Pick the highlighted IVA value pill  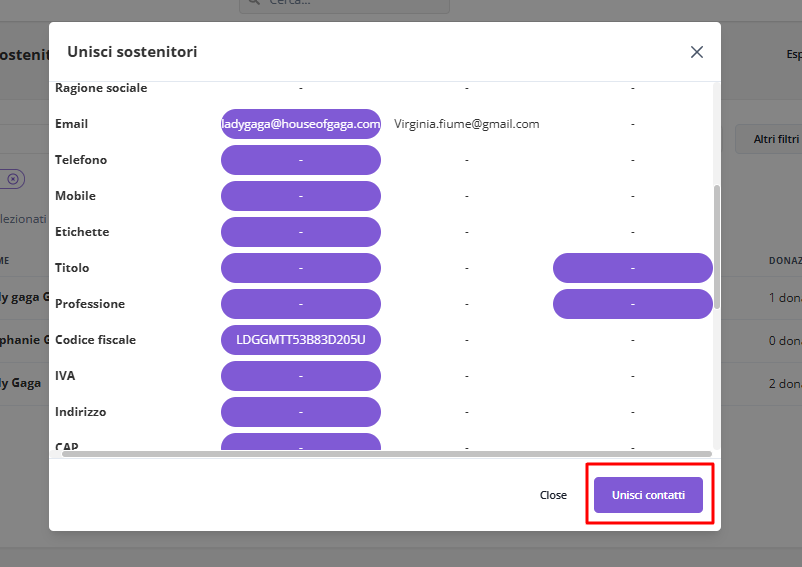coord(301,376)
